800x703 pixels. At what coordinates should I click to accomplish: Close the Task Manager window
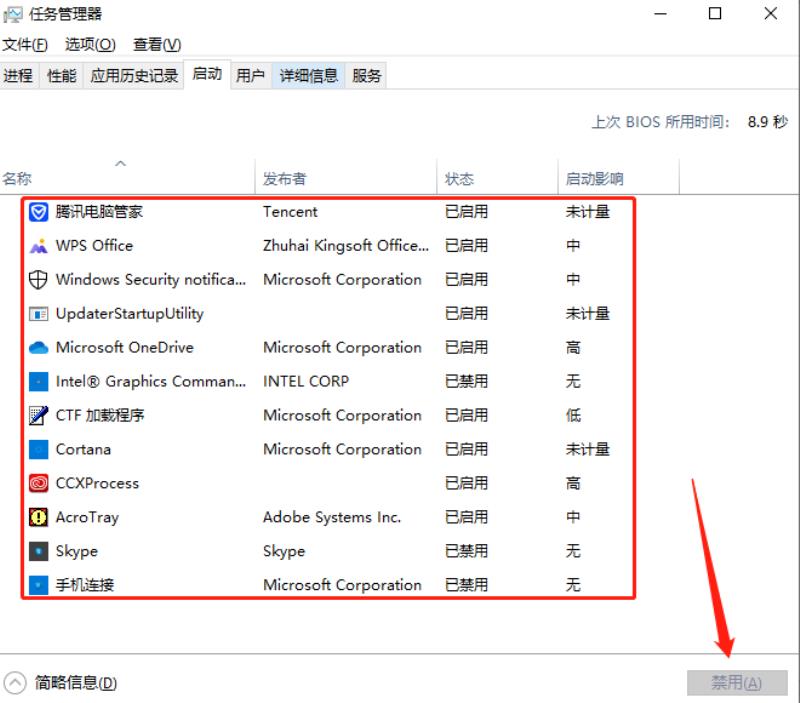click(x=771, y=14)
